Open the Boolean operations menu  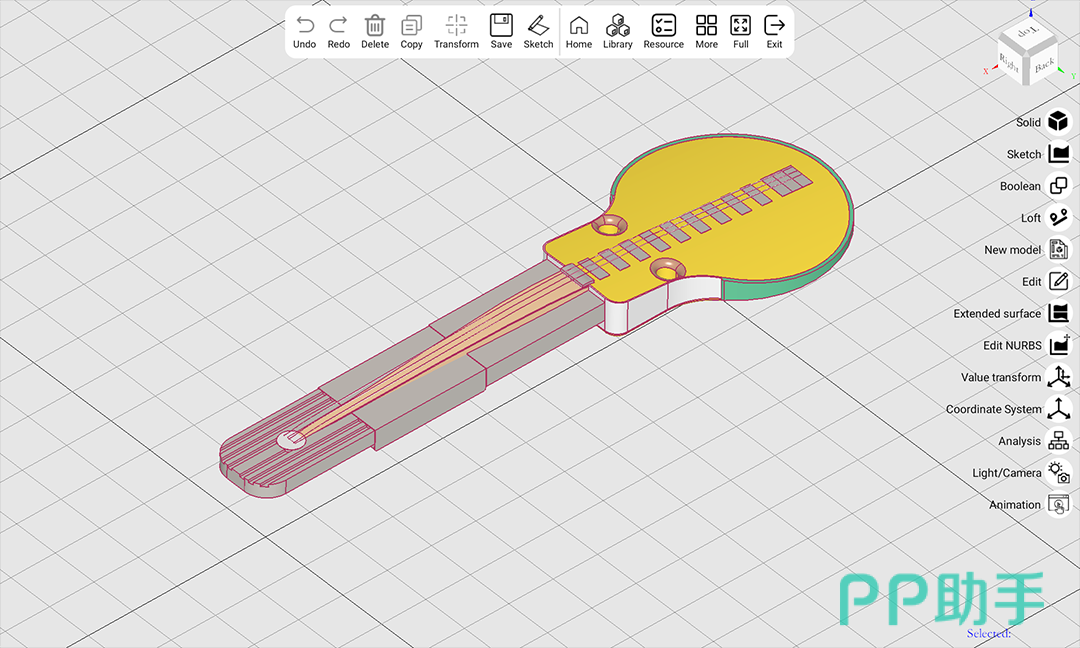click(1058, 186)
